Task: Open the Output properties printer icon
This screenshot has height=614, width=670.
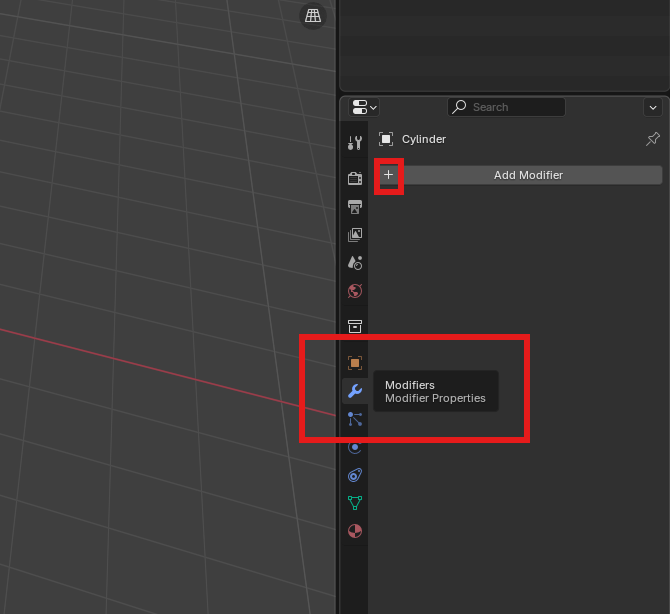Action: (355, 207)
